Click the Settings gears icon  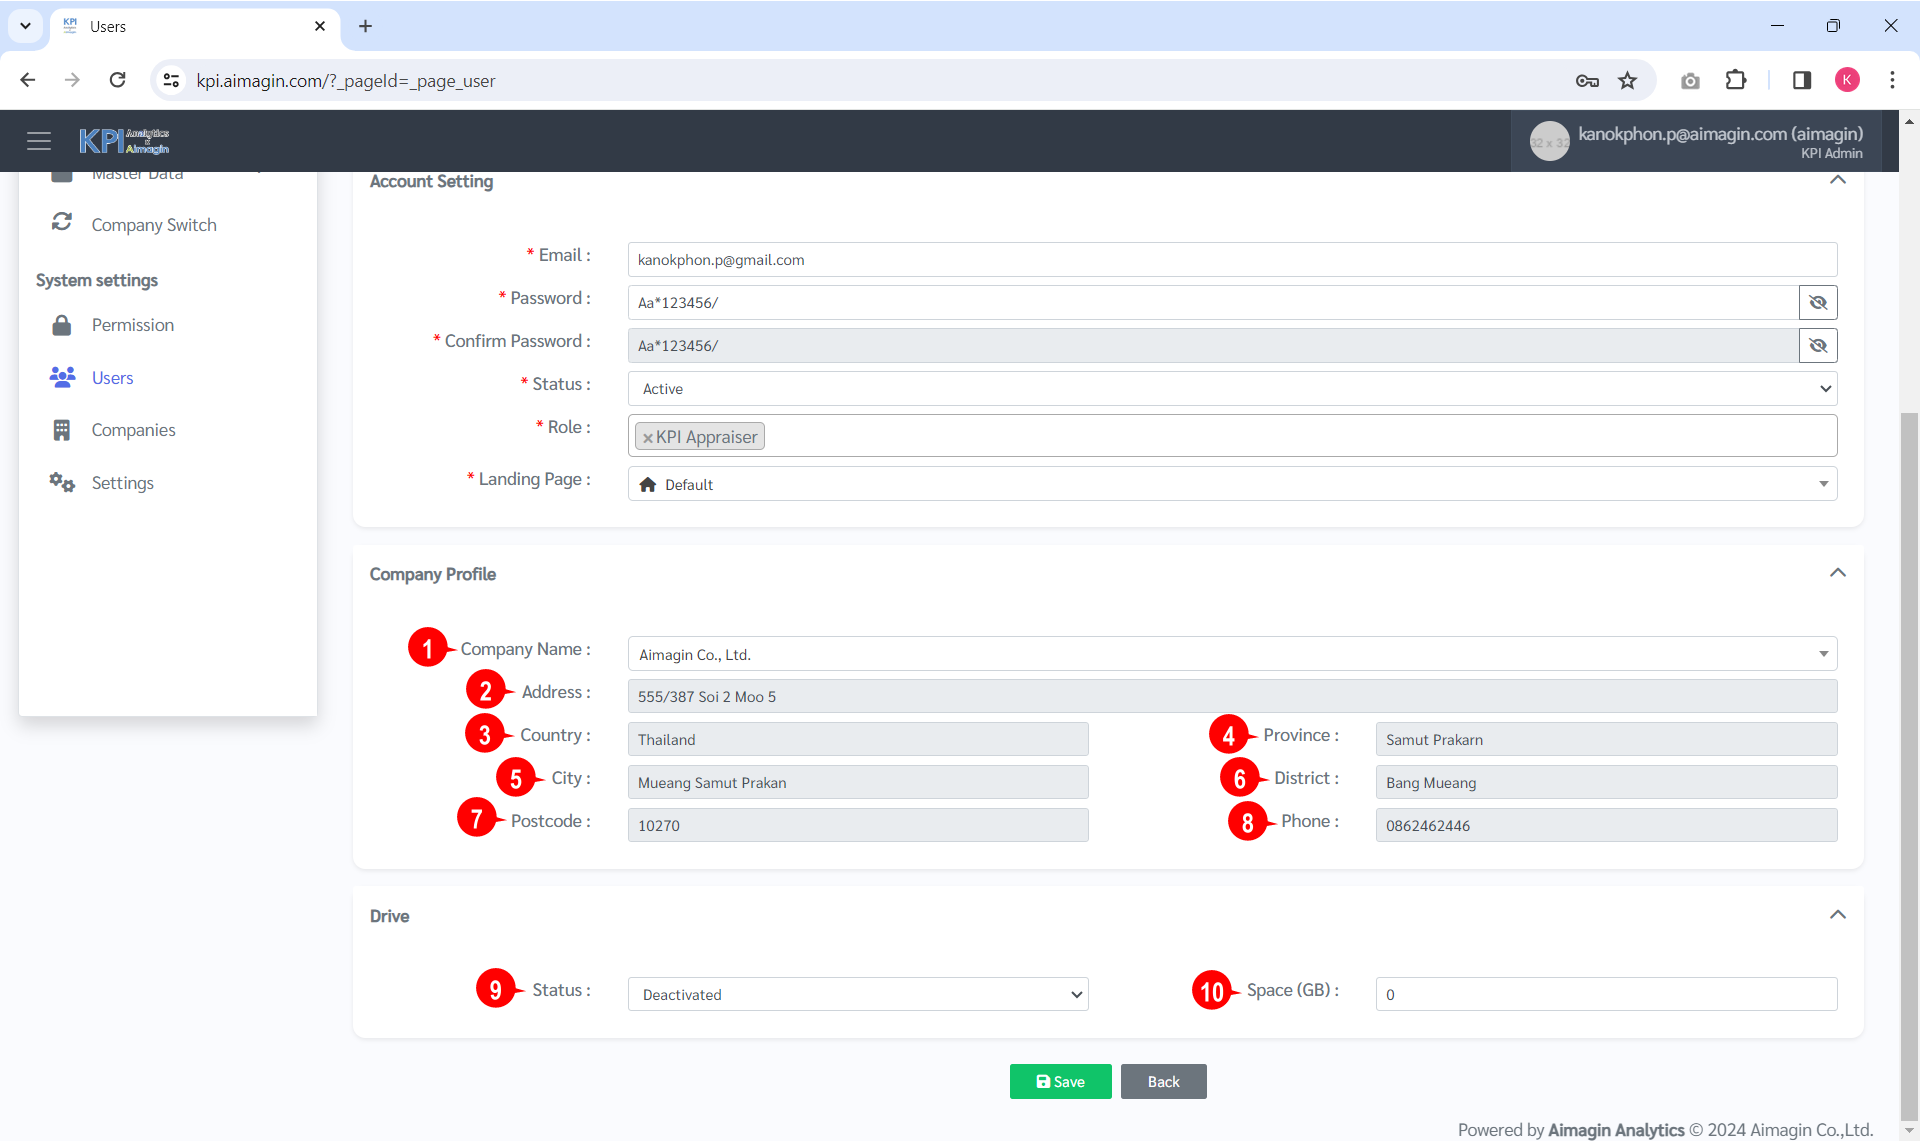62,483
